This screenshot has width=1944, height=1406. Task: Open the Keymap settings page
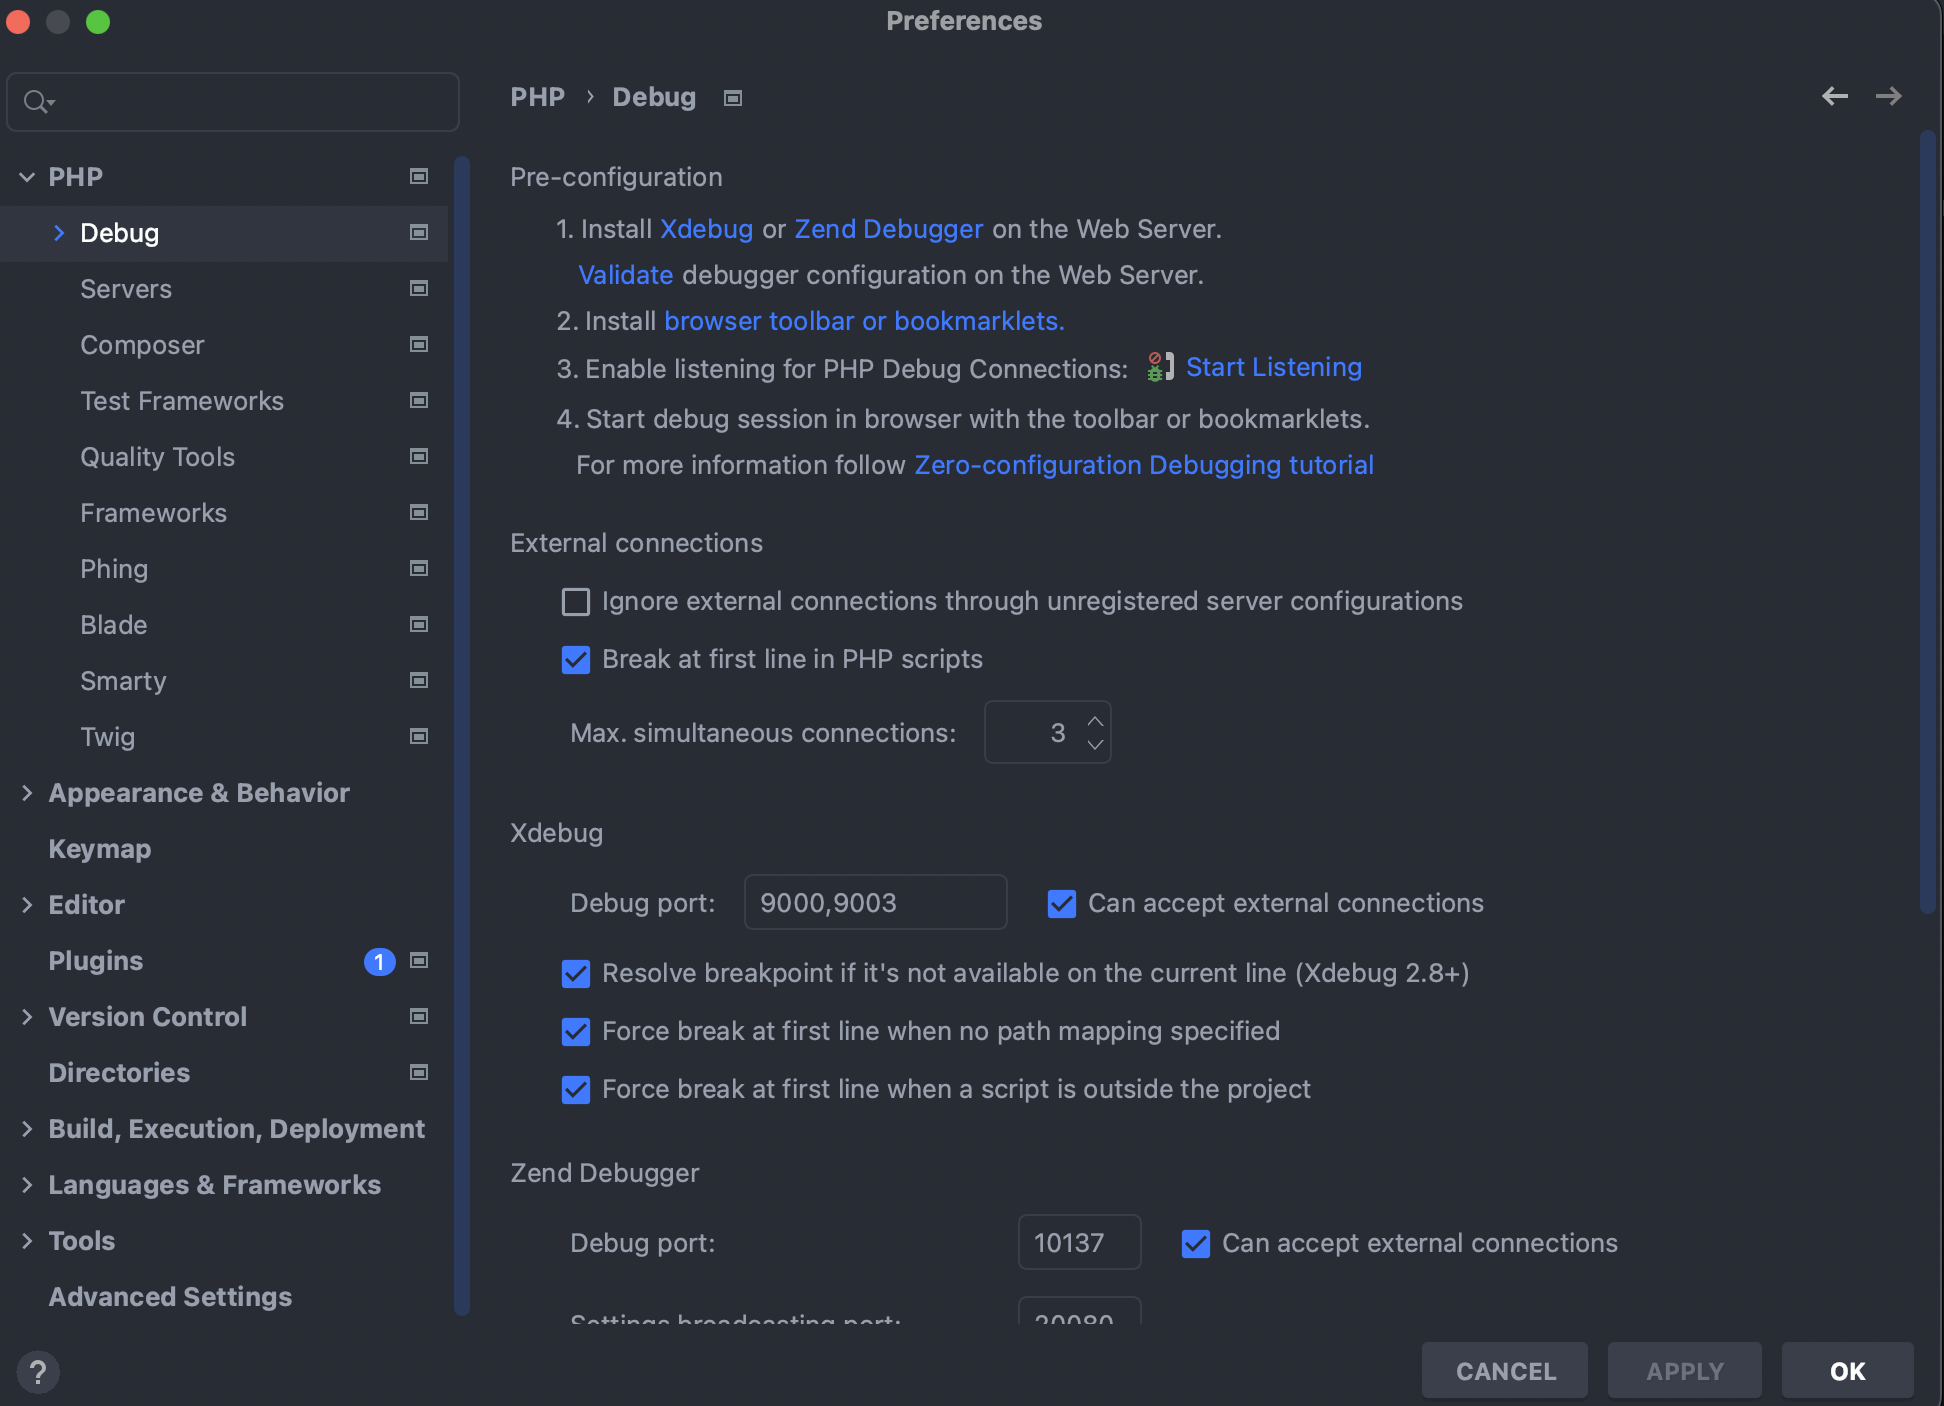pyautogui.click(x=99, y=849)
